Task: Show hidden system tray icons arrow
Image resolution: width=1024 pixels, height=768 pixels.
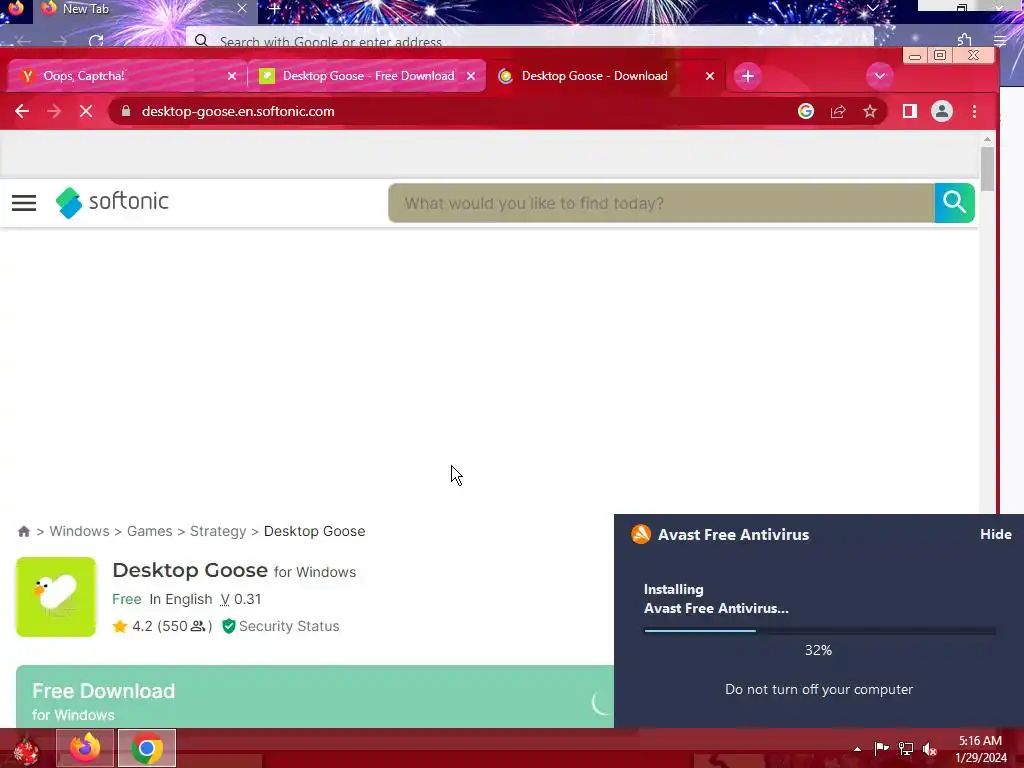Action: (857, 749)
